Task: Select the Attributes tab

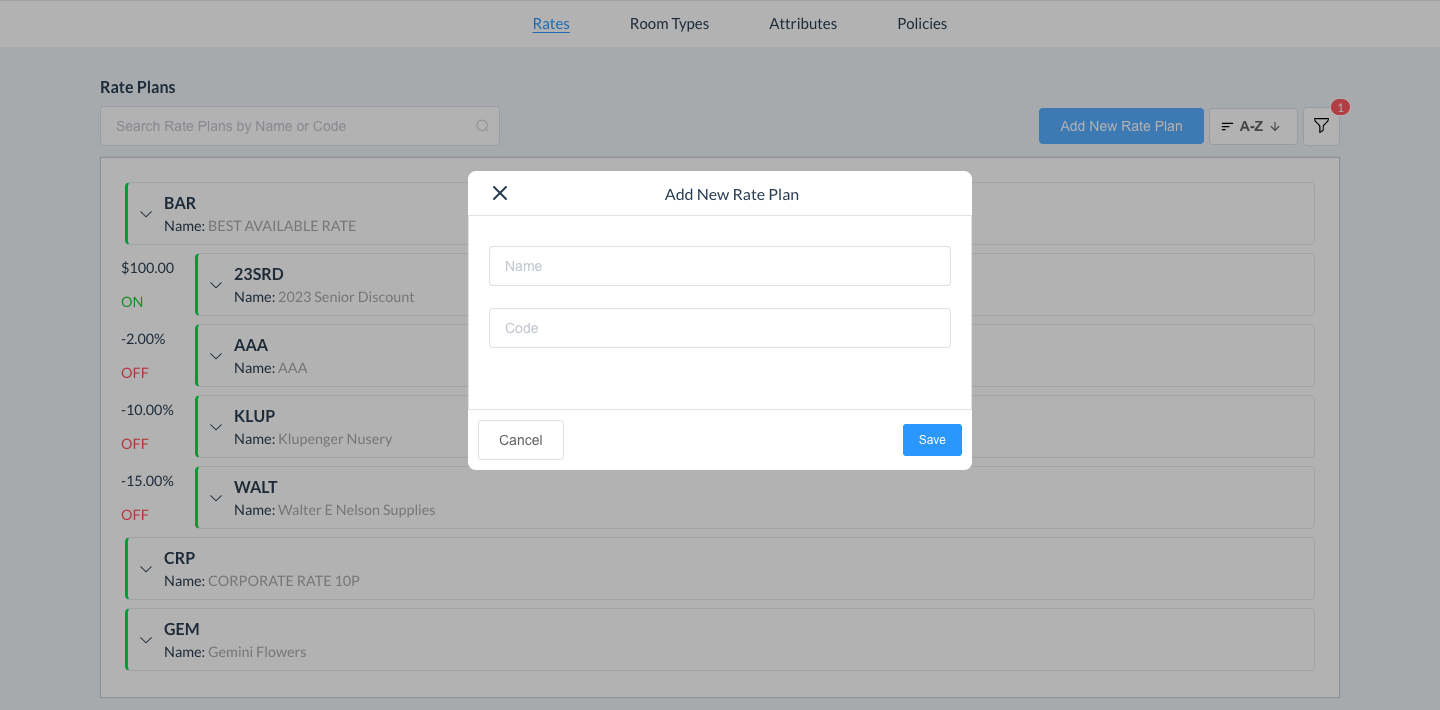Action: [x=802, y=23]
